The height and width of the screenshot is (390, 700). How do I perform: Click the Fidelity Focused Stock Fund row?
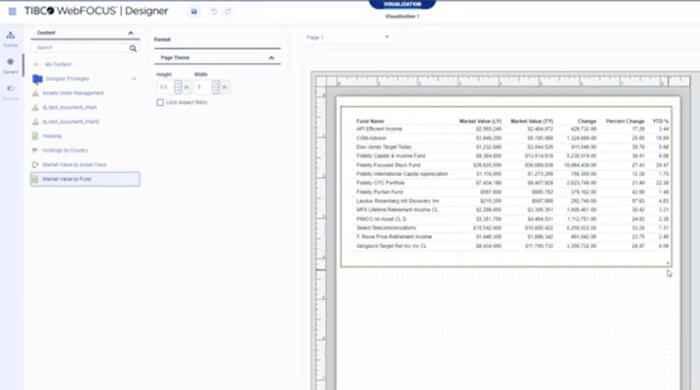click(512, 165)
